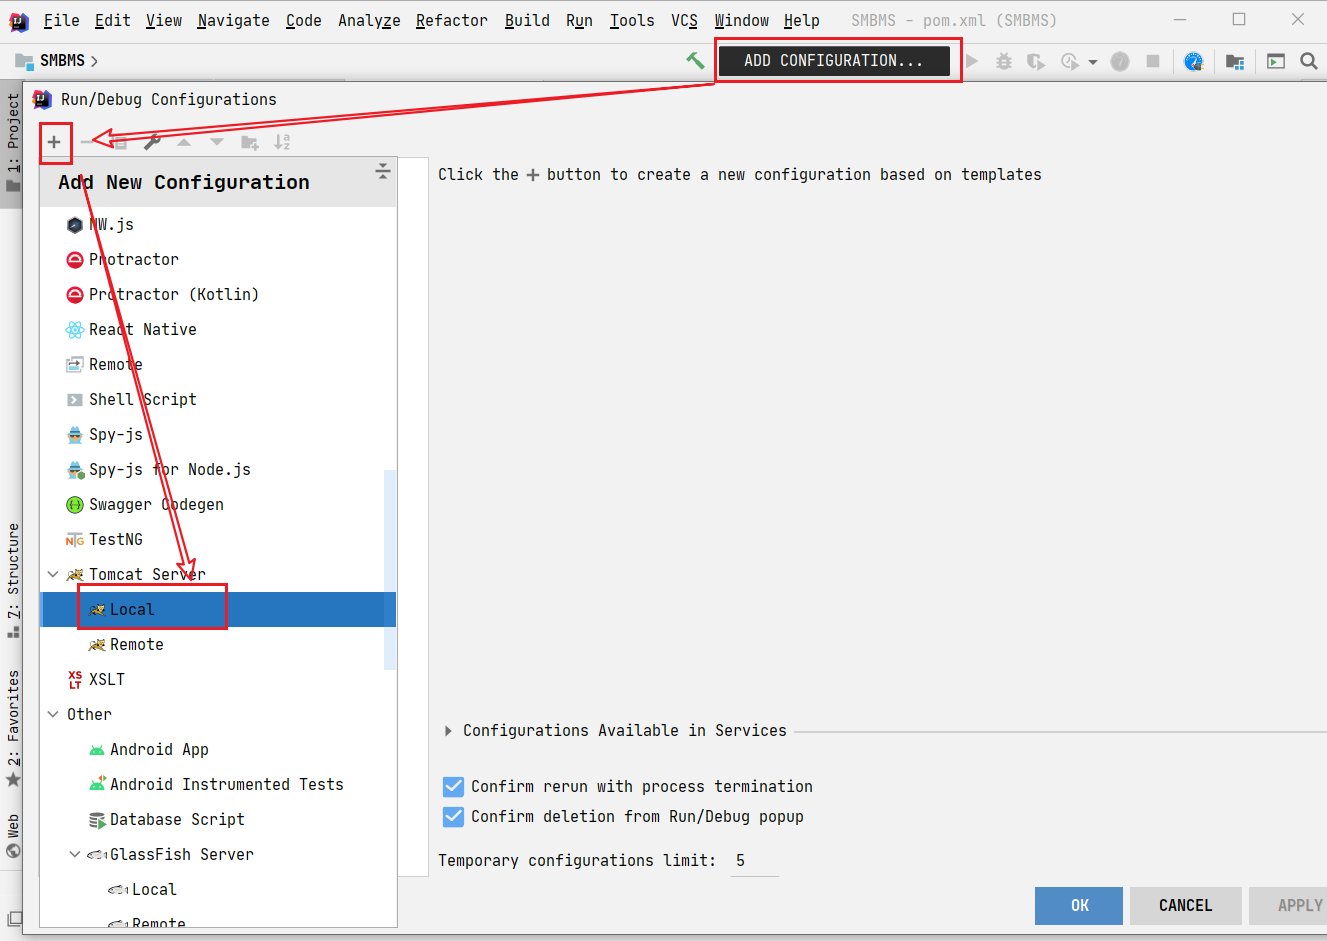The image size is (1327, 941).
Task: Toggle Confirm rerun with process termination
Action: (453, 787)
